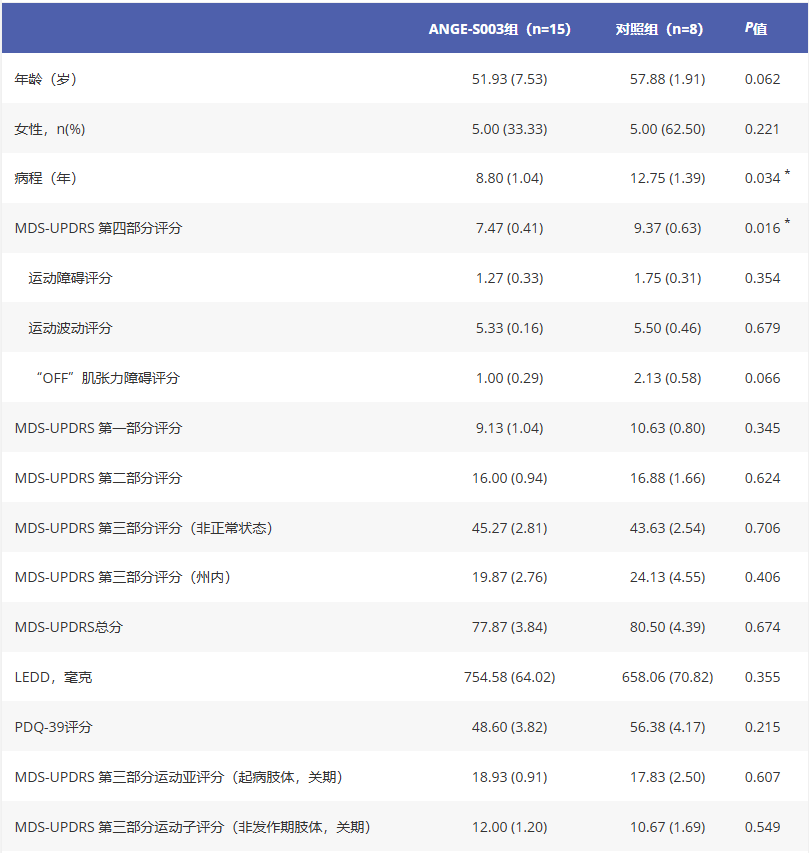Select value 43.63 (2.54)

668,528
